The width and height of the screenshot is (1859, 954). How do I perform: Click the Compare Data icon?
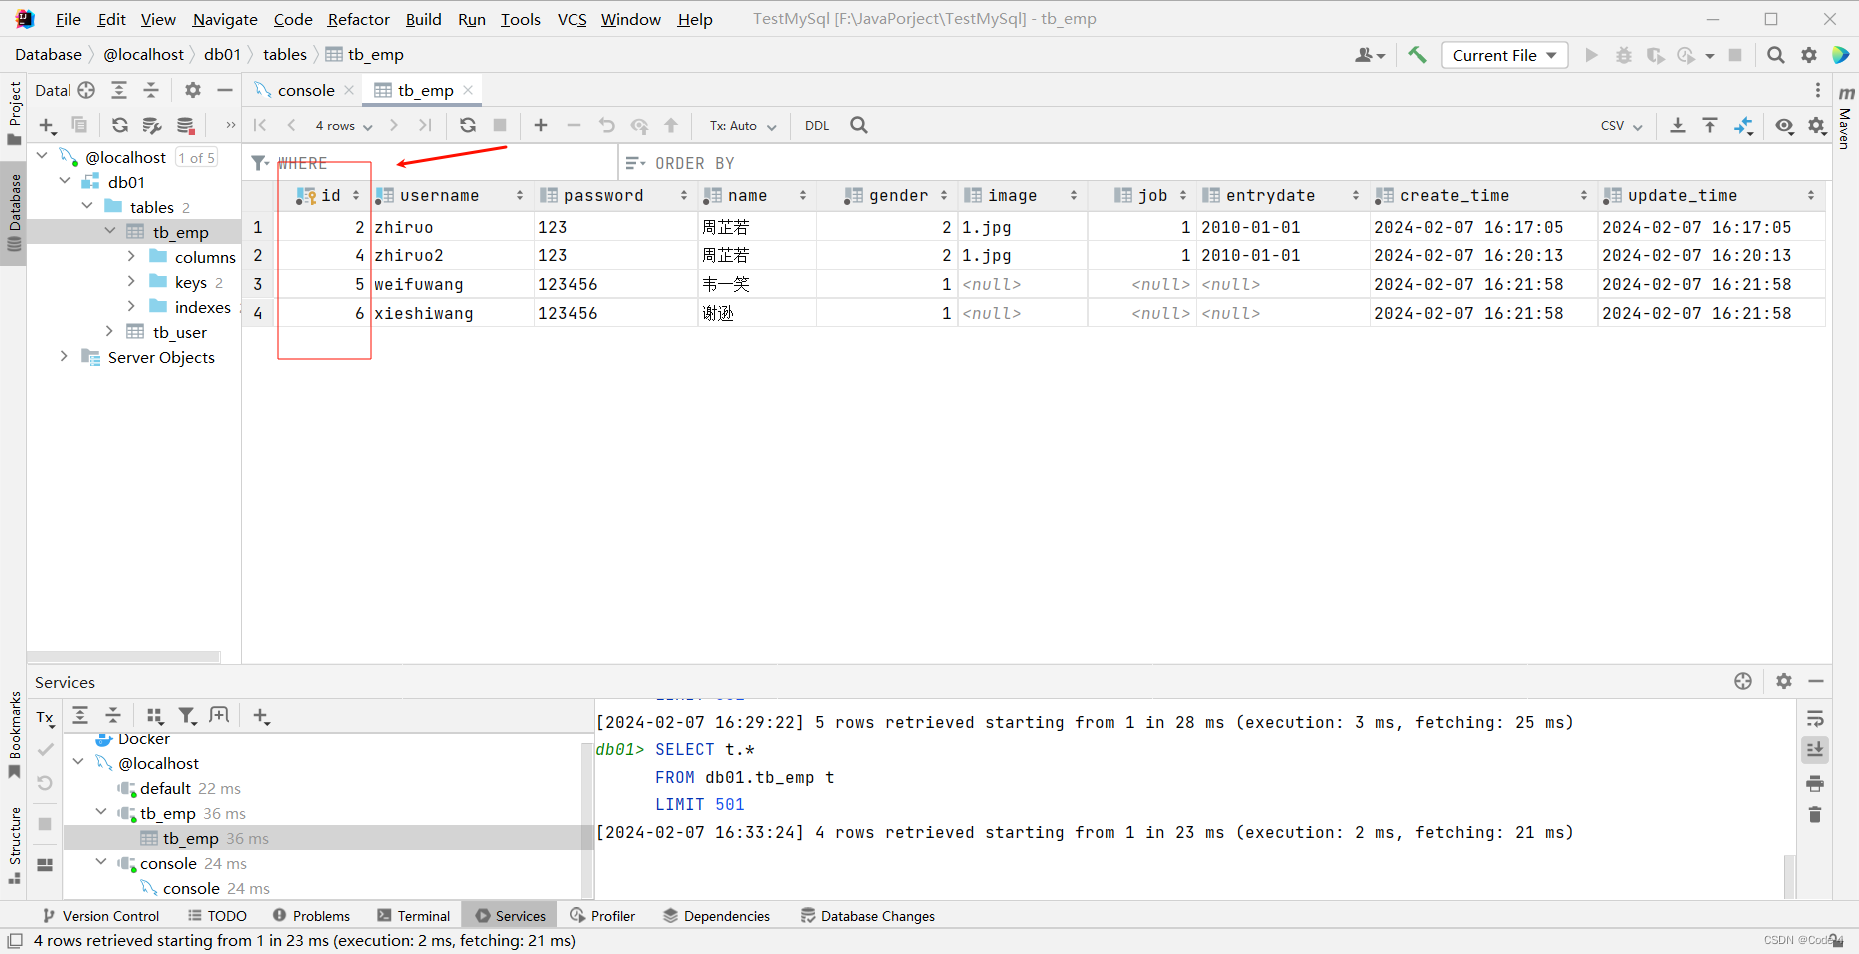[x=1743, y=125]
